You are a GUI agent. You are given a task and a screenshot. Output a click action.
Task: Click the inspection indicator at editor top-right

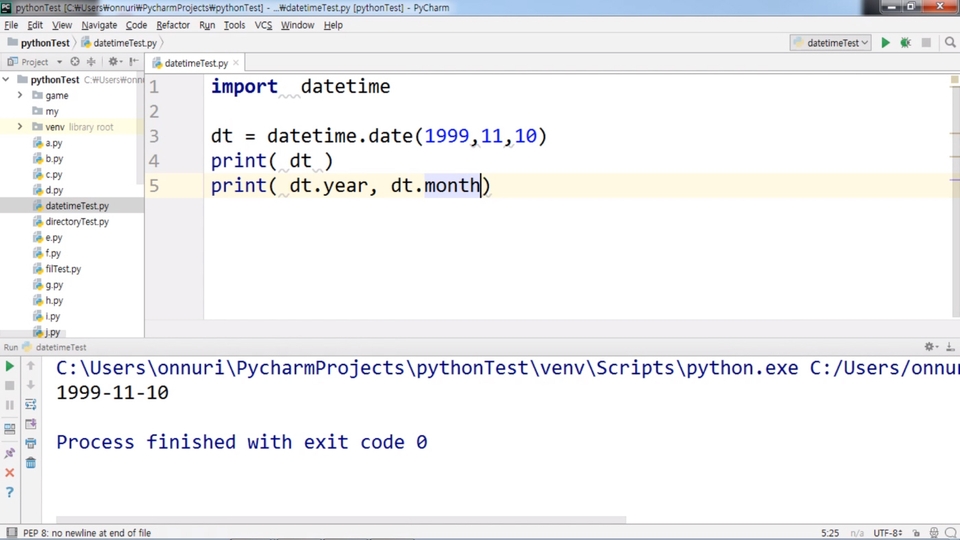(954, 80)
